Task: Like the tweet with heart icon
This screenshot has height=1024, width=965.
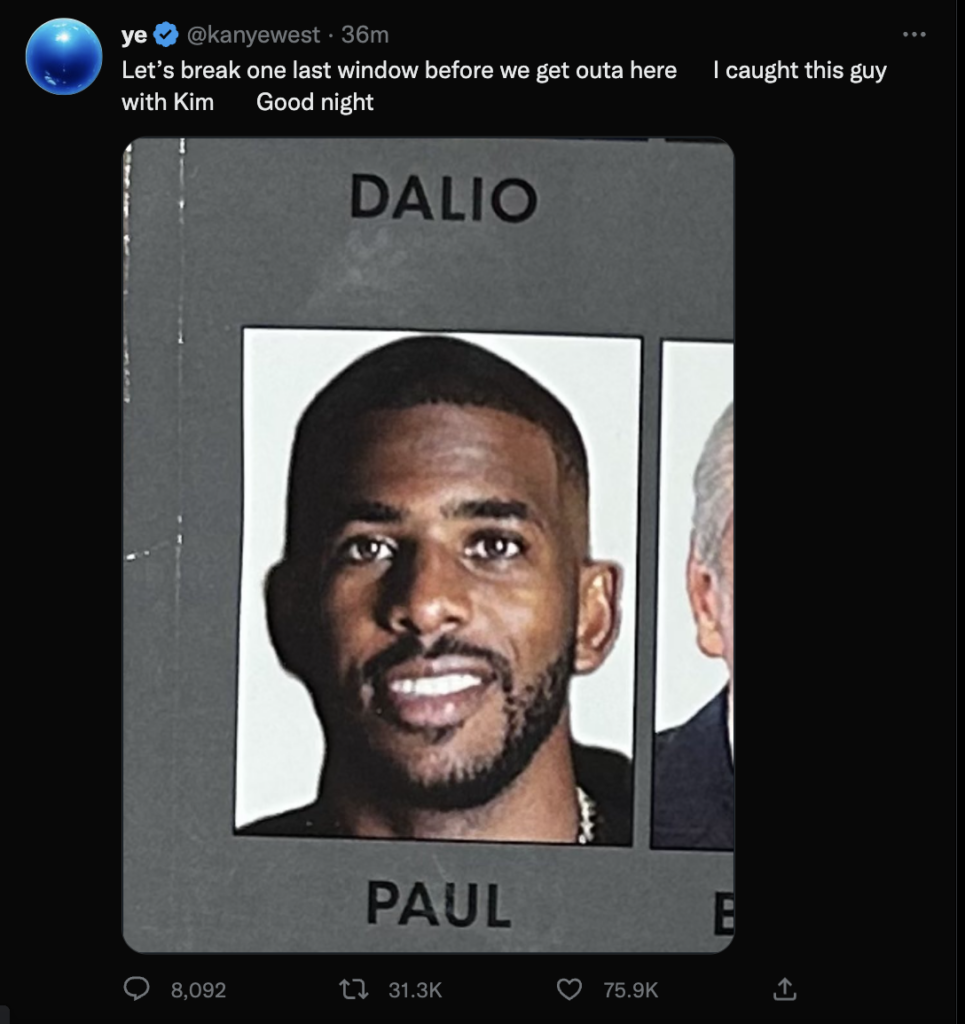Action: point(569,990)
